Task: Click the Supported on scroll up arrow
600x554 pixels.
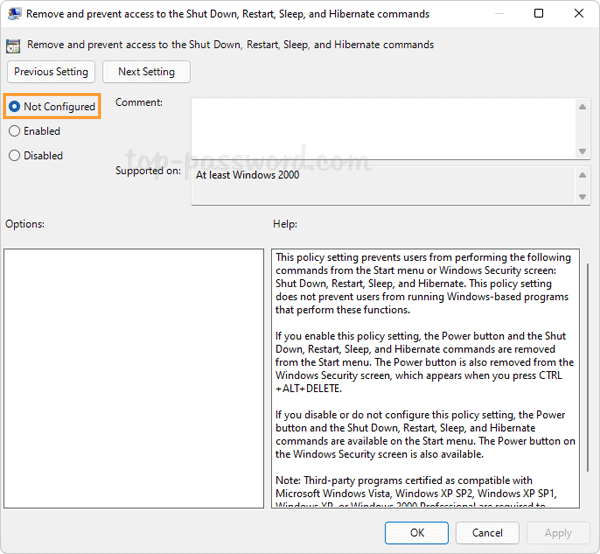Action: coord(582,173)
